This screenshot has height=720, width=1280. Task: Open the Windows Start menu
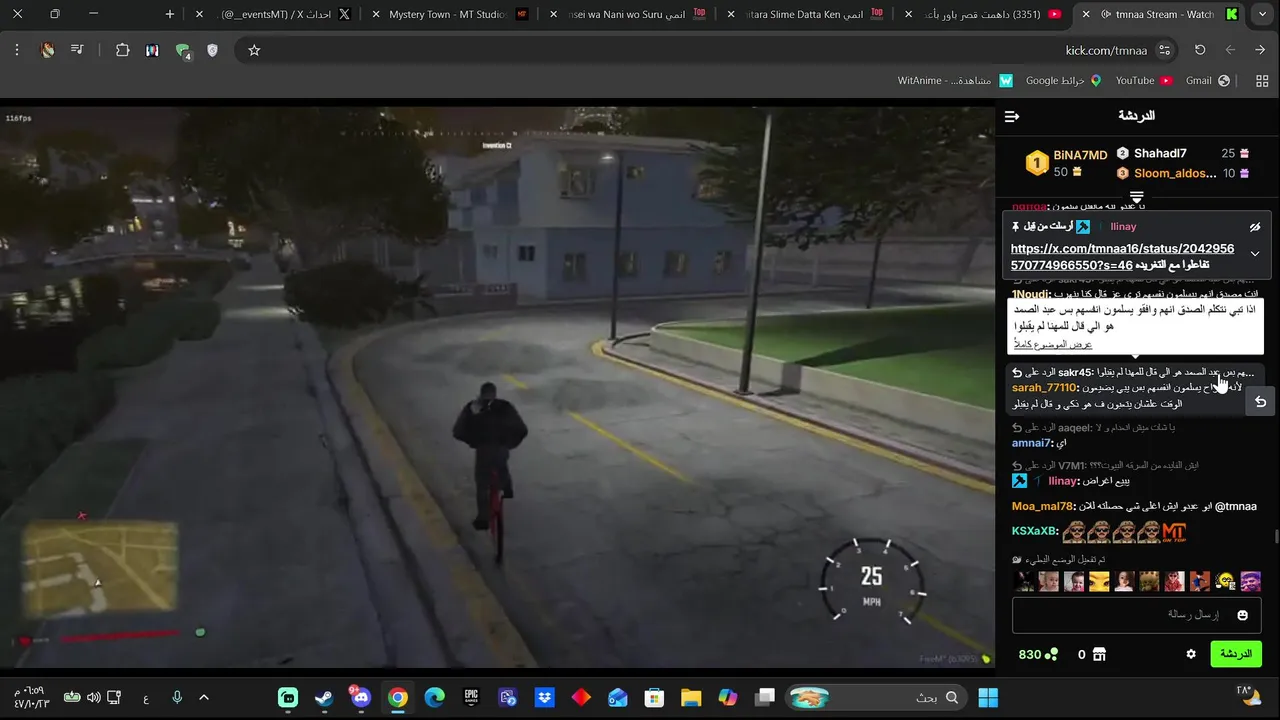[x=988, y=697]
